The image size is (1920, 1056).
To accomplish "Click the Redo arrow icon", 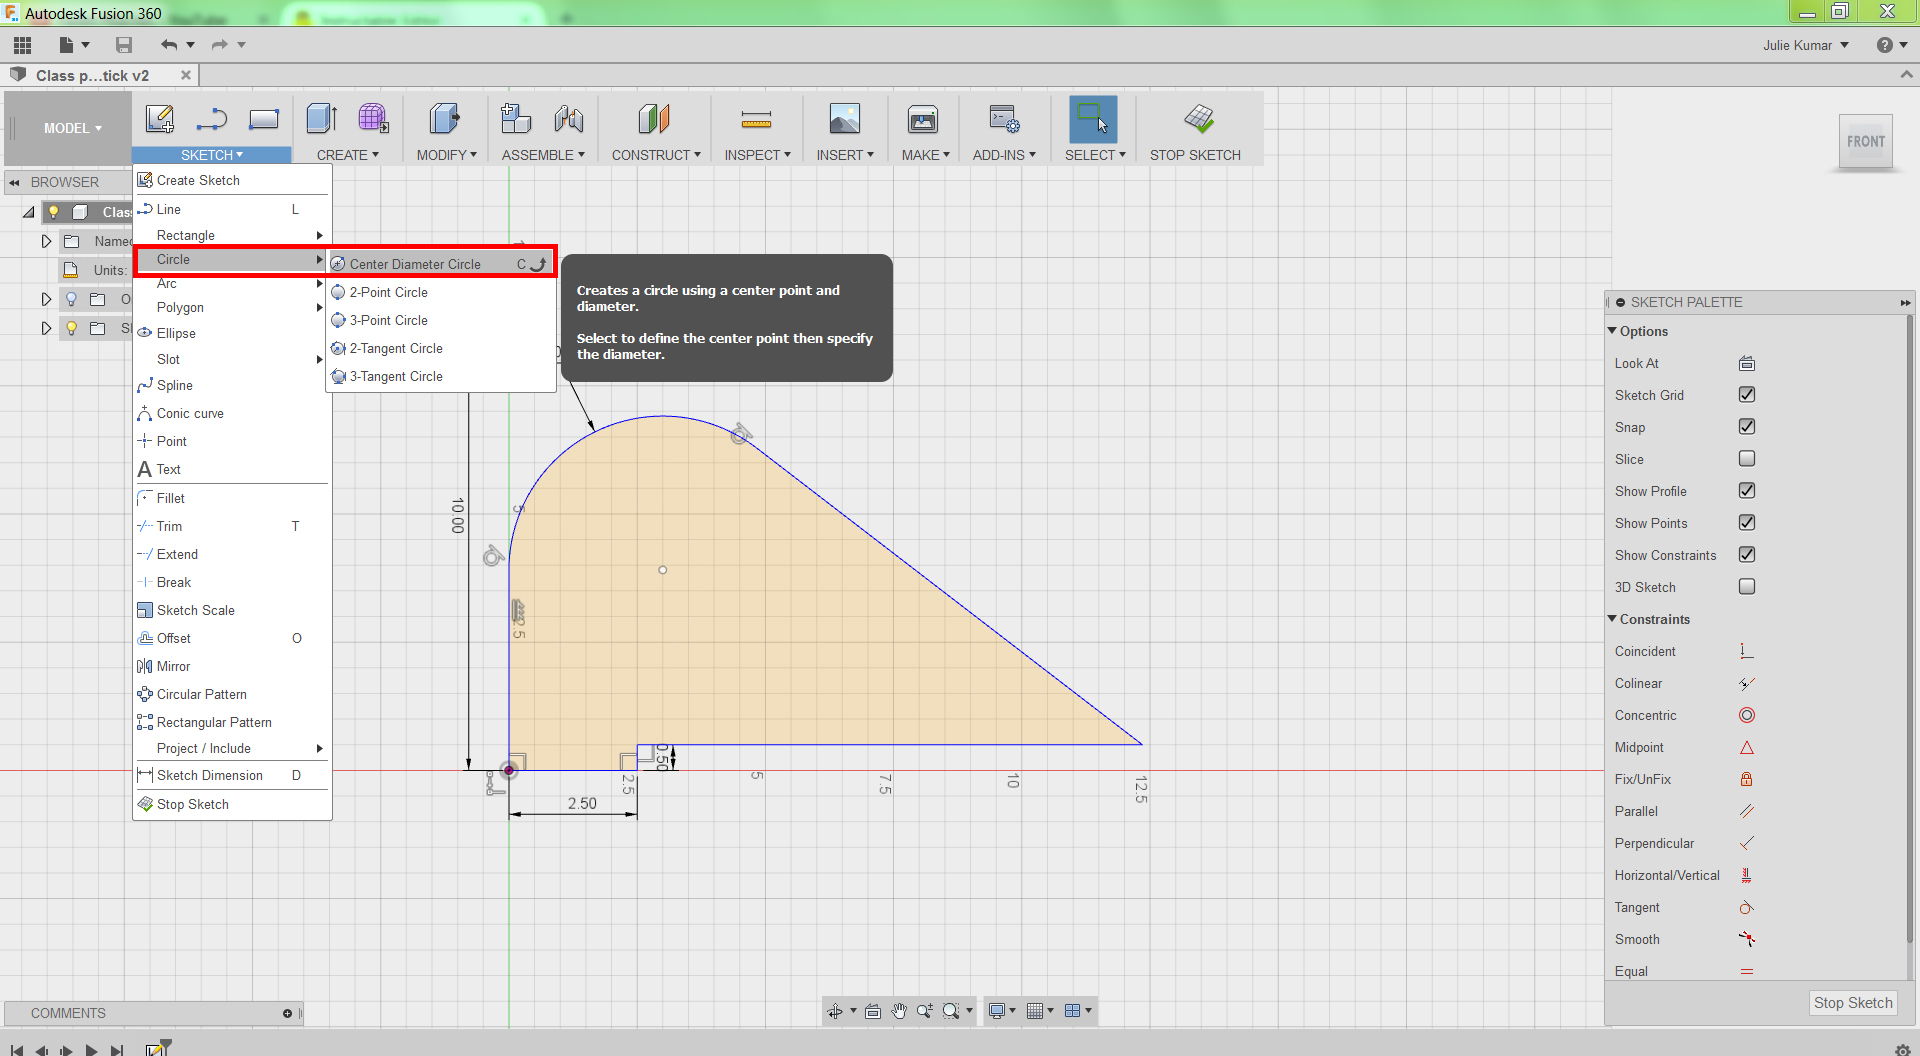I will click(220, 45).
